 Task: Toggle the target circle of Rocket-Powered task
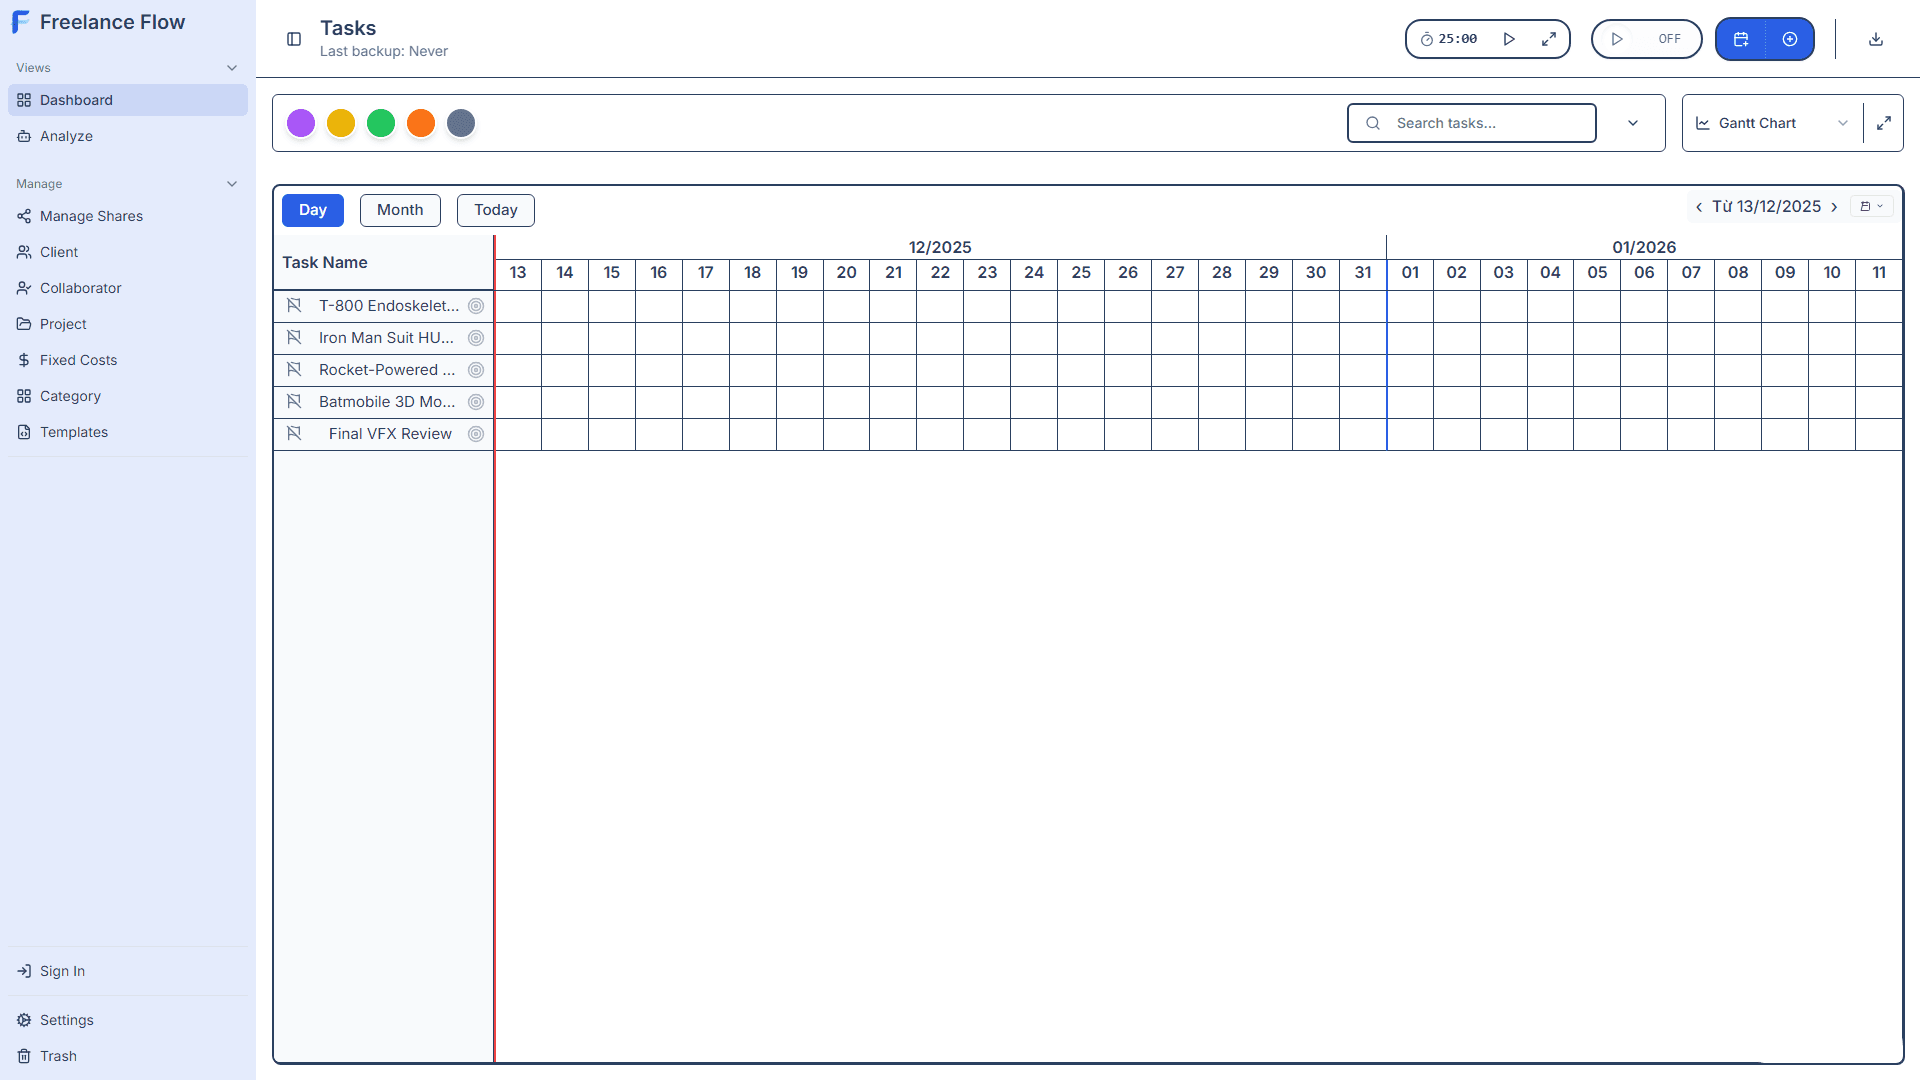(476, 370)
